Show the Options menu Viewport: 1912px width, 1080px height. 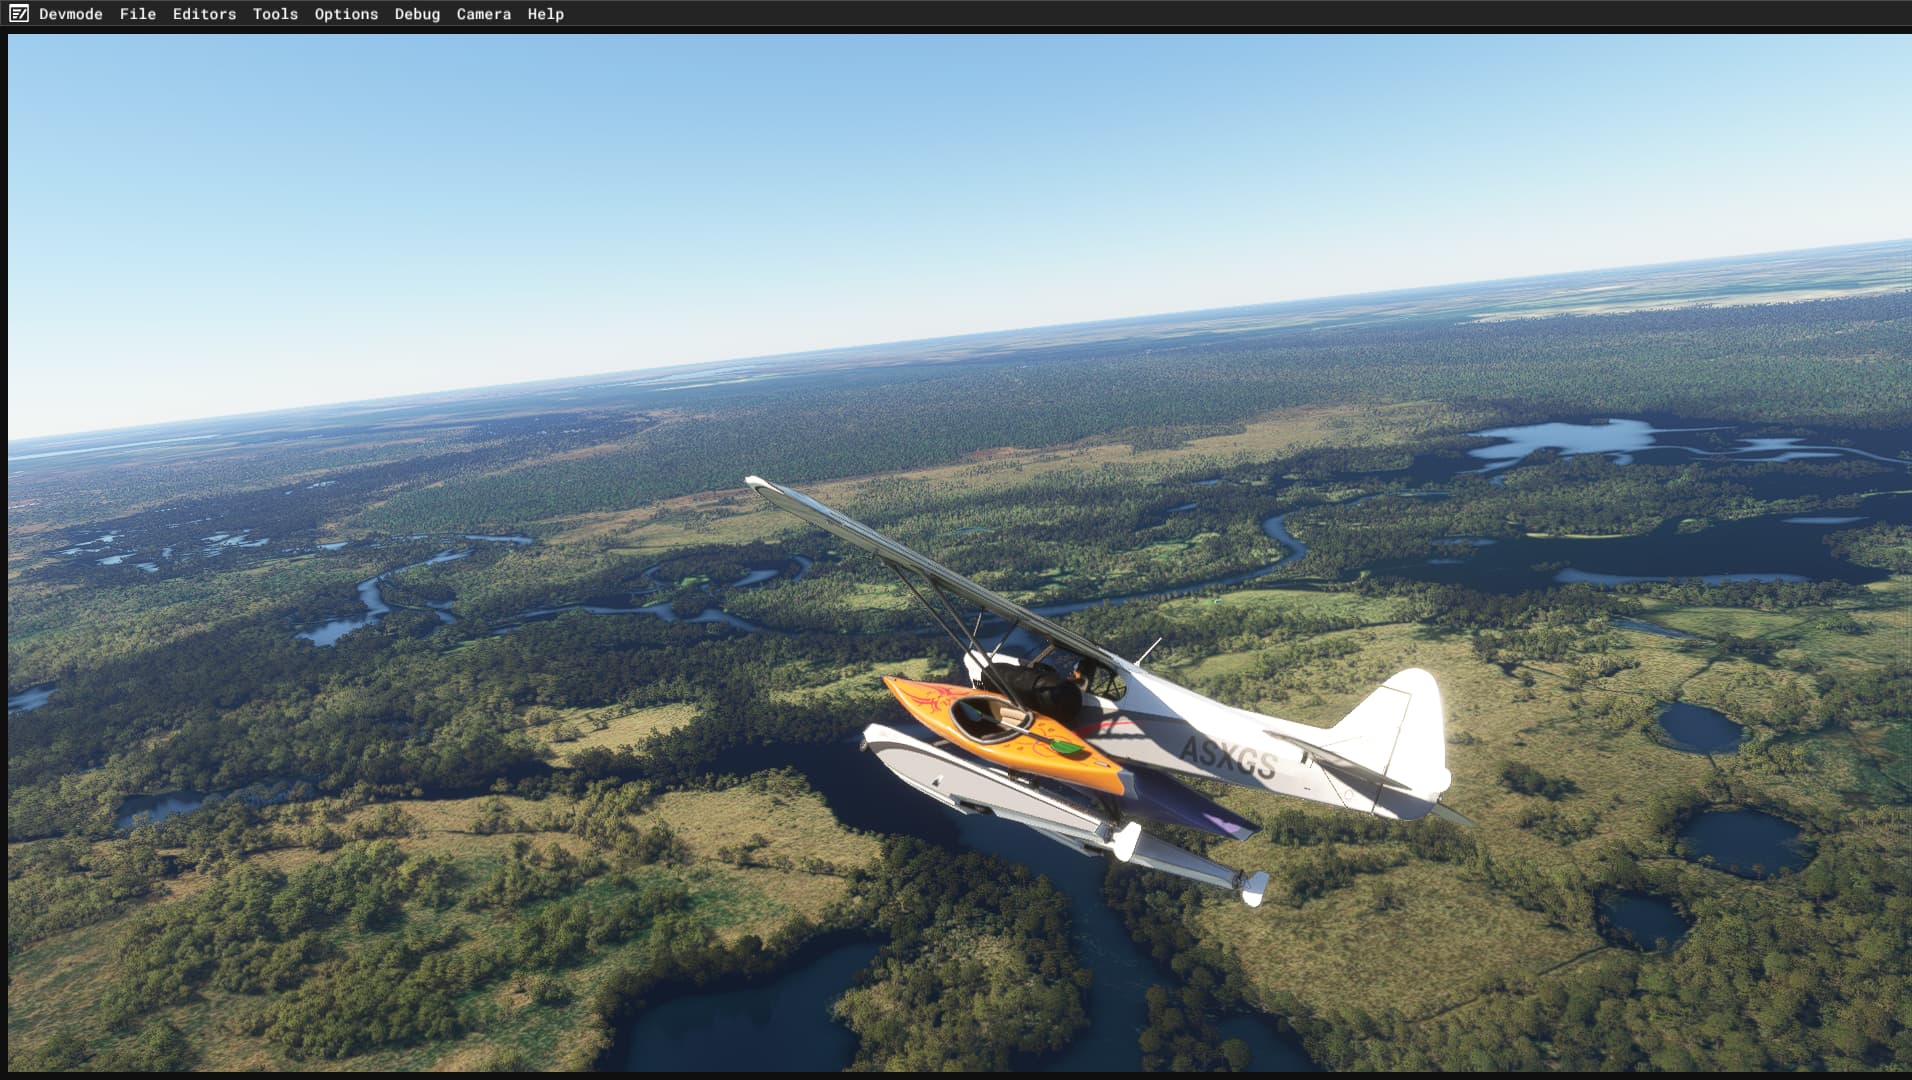tap(346, 14)
